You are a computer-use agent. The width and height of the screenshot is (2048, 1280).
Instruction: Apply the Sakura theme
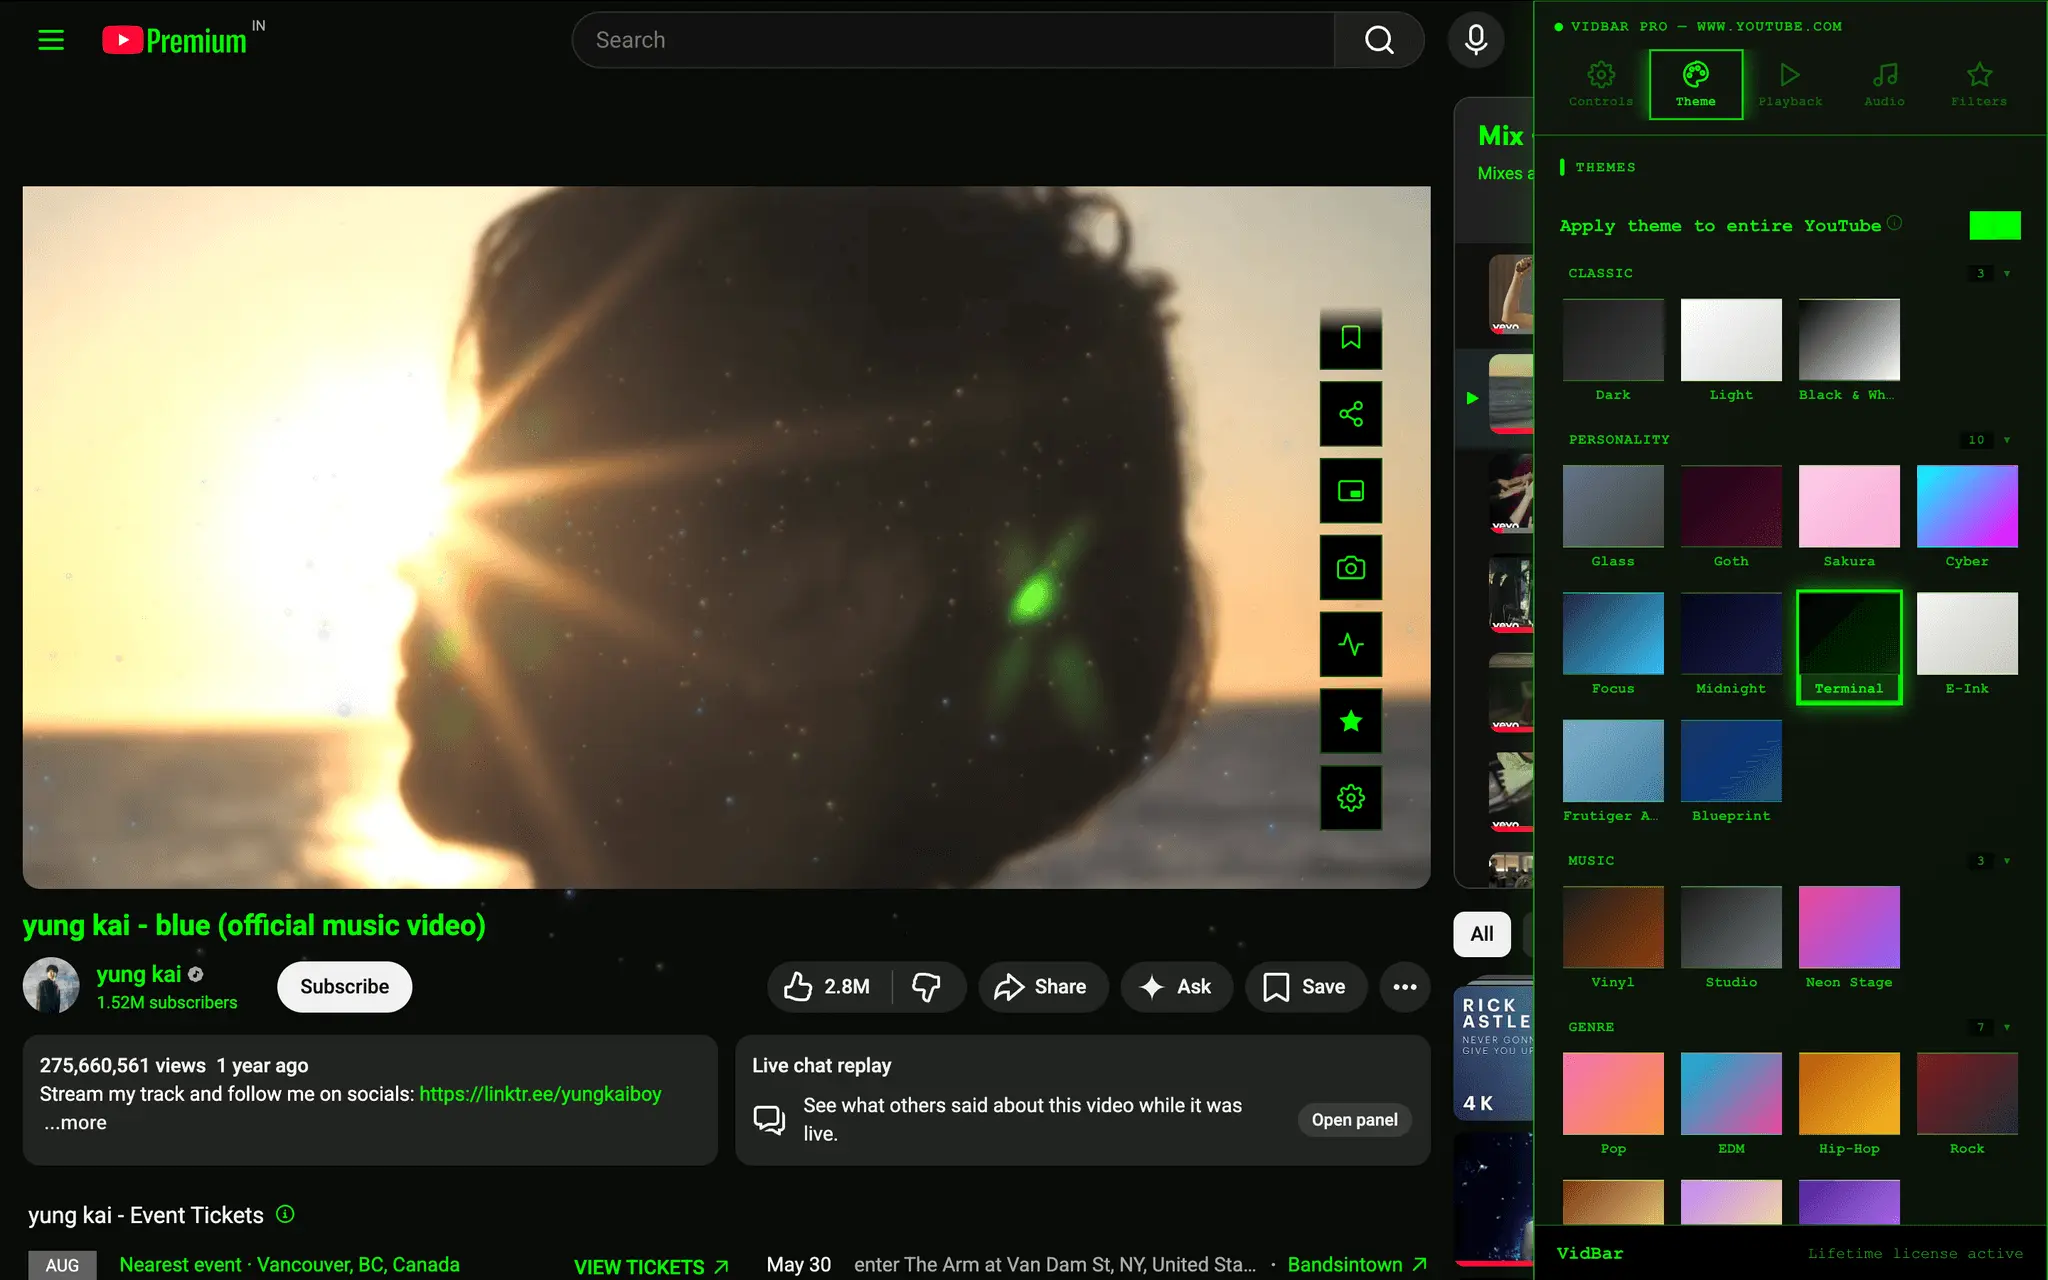1849,517
